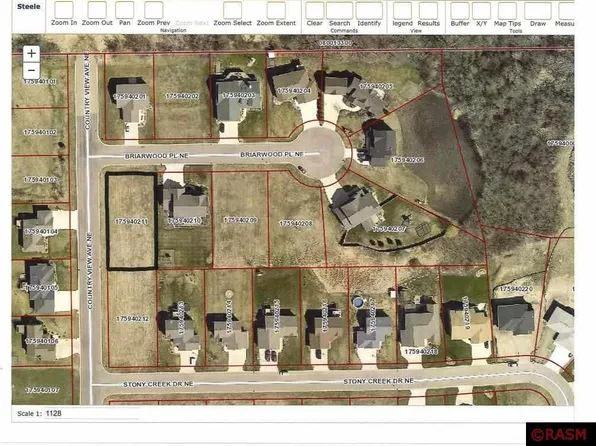596x446 pixels.
Task: Open the X/Y coordinate tool
Action: (482, 14)
